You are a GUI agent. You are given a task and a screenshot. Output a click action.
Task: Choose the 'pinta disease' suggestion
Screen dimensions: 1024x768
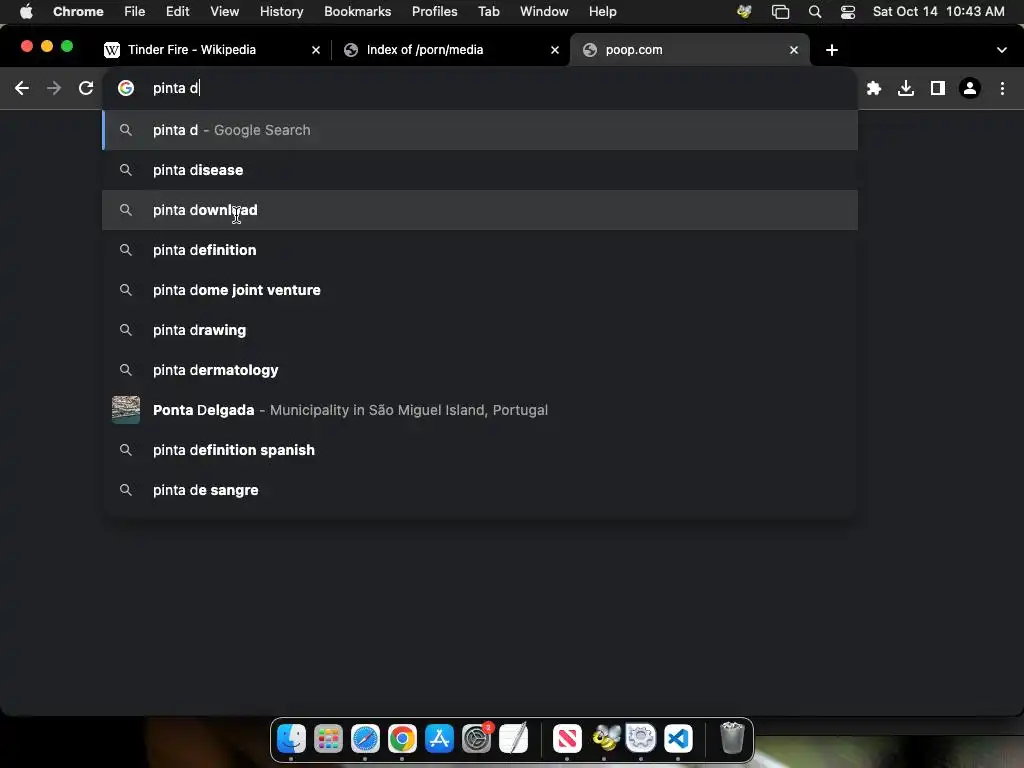coord(480,170)
